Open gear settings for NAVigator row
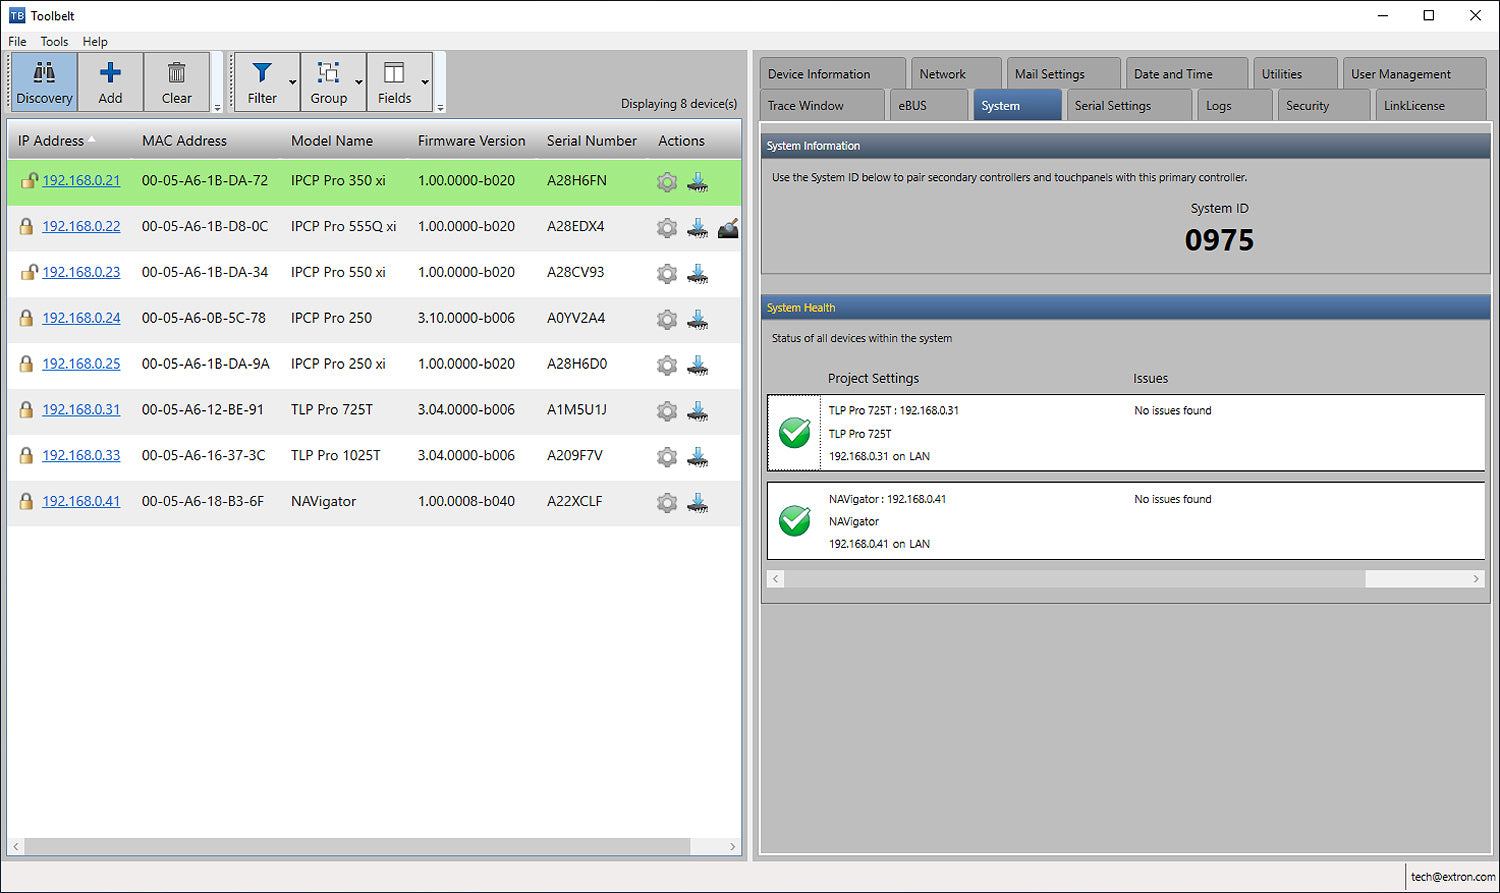Image resolution: width=1500 pixels, height=893 pixels. [667, 503]
